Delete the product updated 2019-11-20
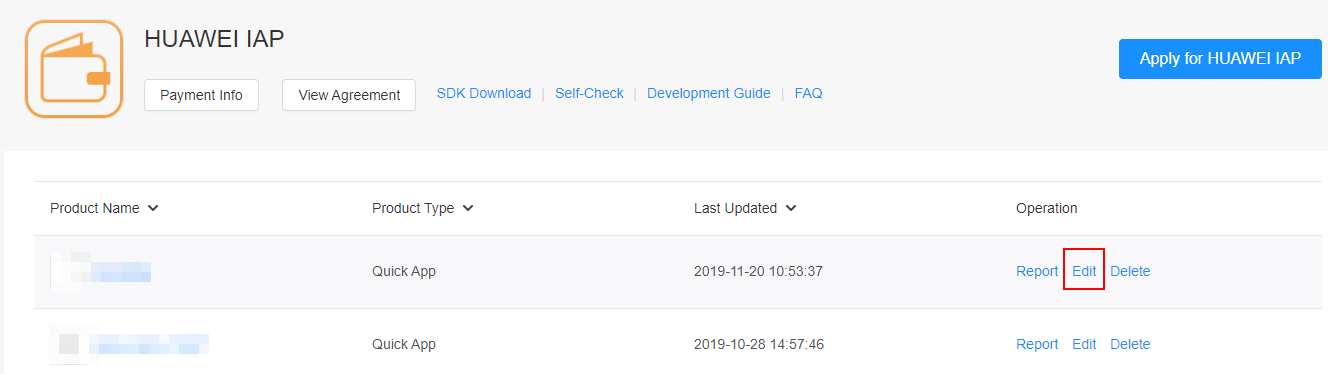The height and width of the screenshot is (374, 1328). (1130, 271)
